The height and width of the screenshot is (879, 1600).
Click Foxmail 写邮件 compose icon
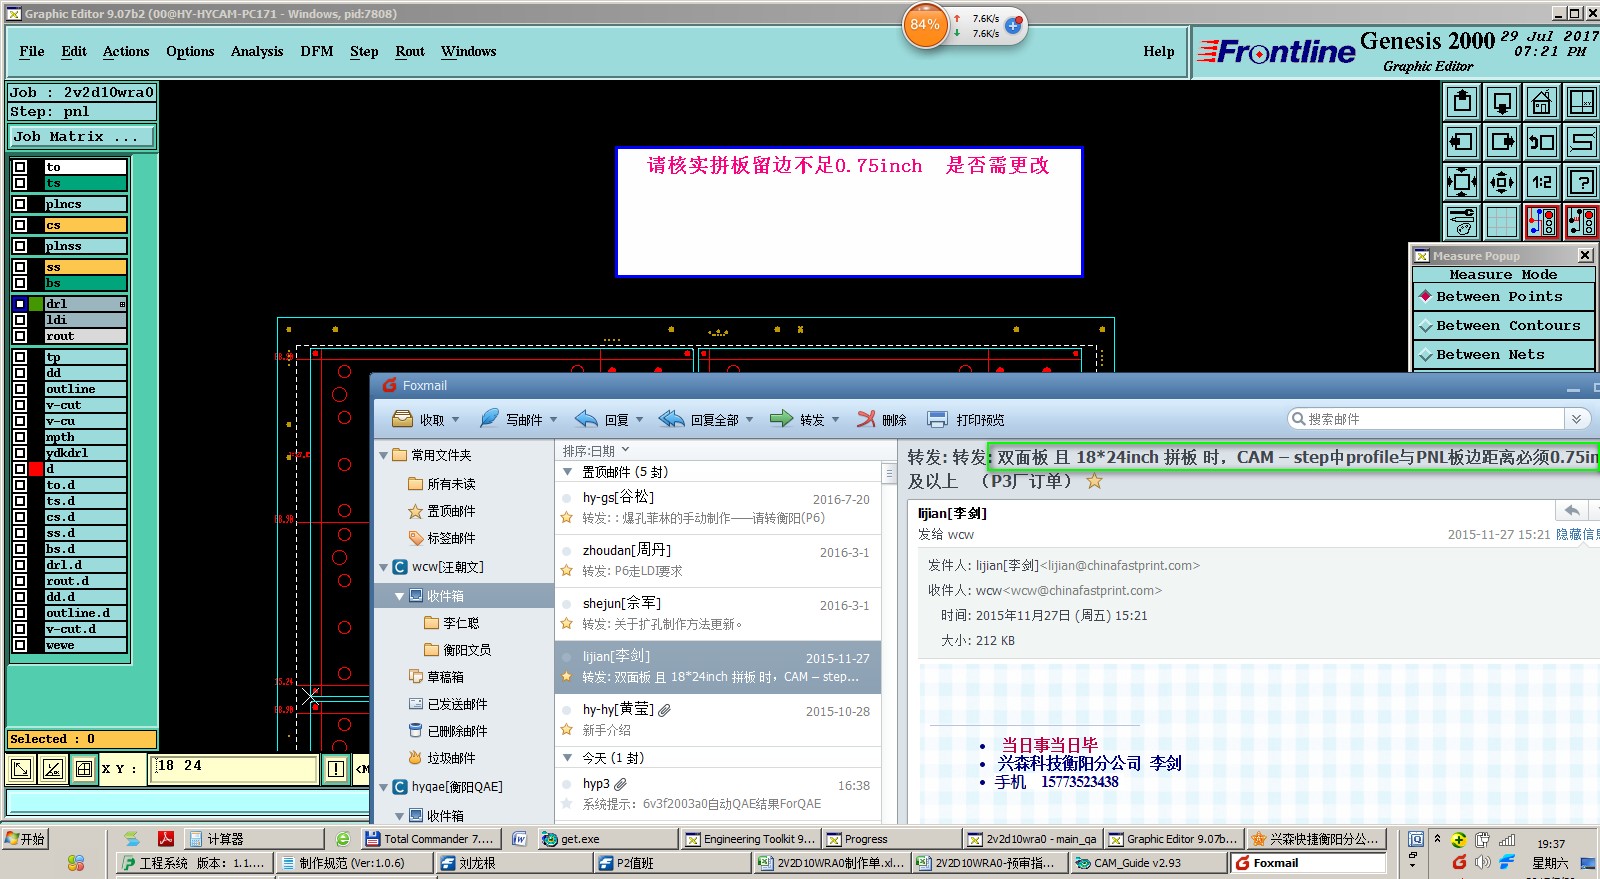point(489,419)
